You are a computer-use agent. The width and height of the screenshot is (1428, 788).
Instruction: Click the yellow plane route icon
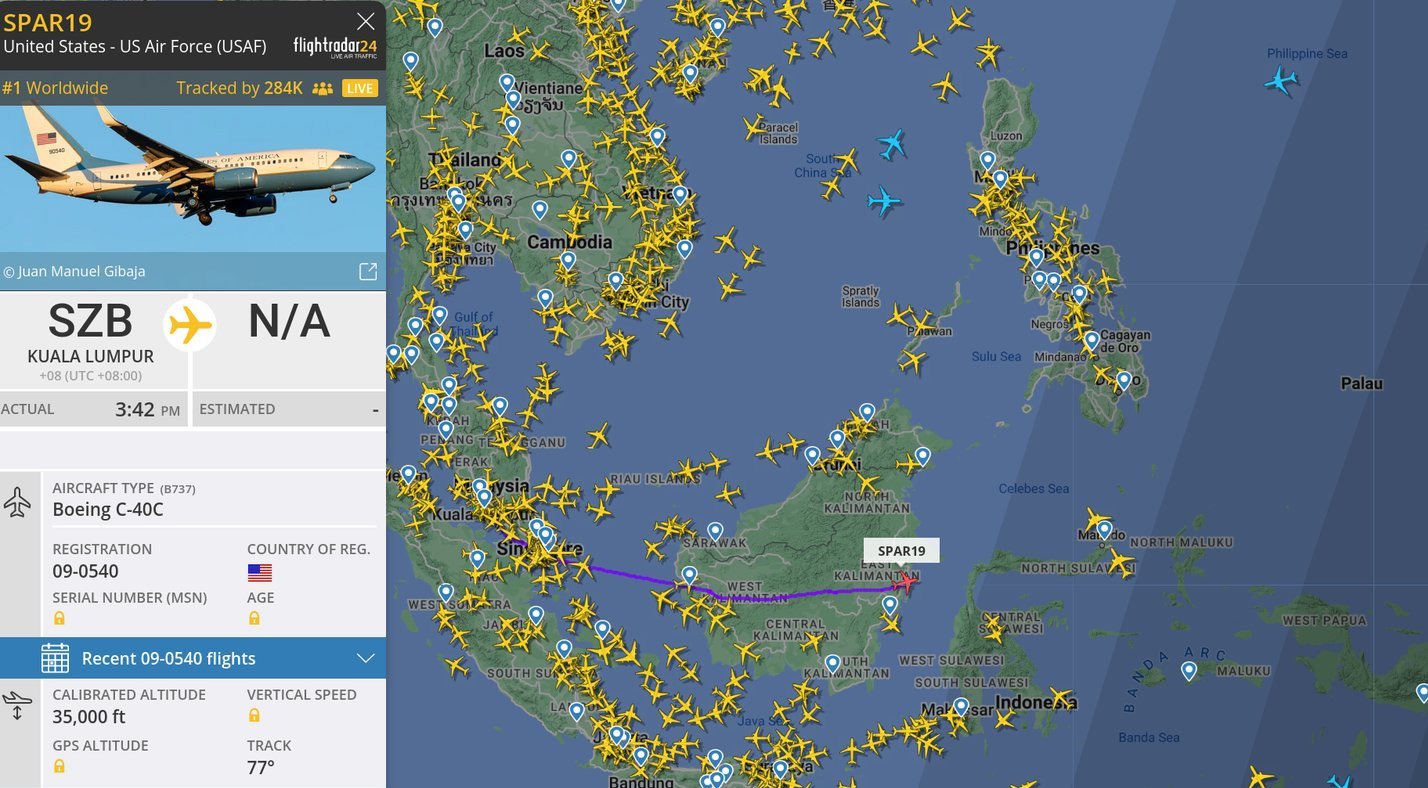coord(190,325)
